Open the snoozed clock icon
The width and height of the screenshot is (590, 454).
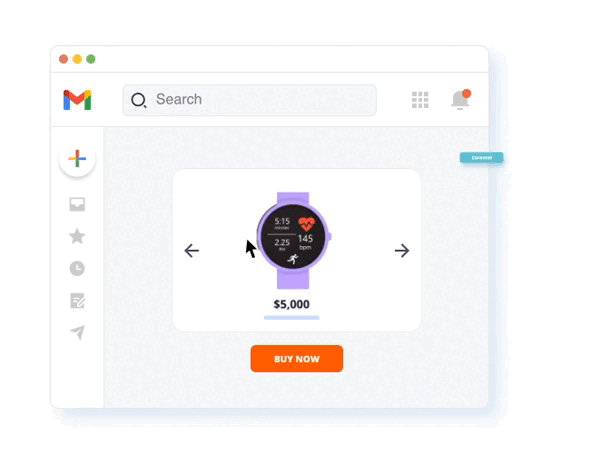click(77, 268)
